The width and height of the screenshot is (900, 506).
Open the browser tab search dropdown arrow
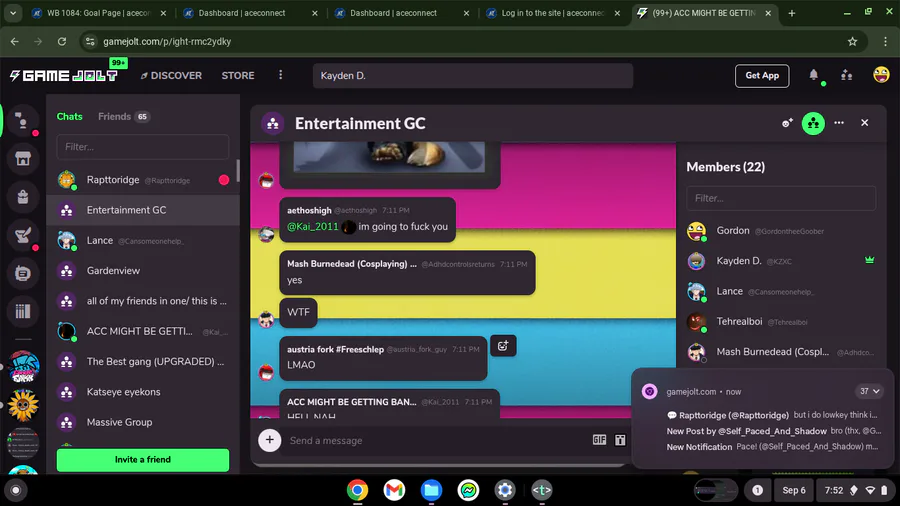click(13, 13)
